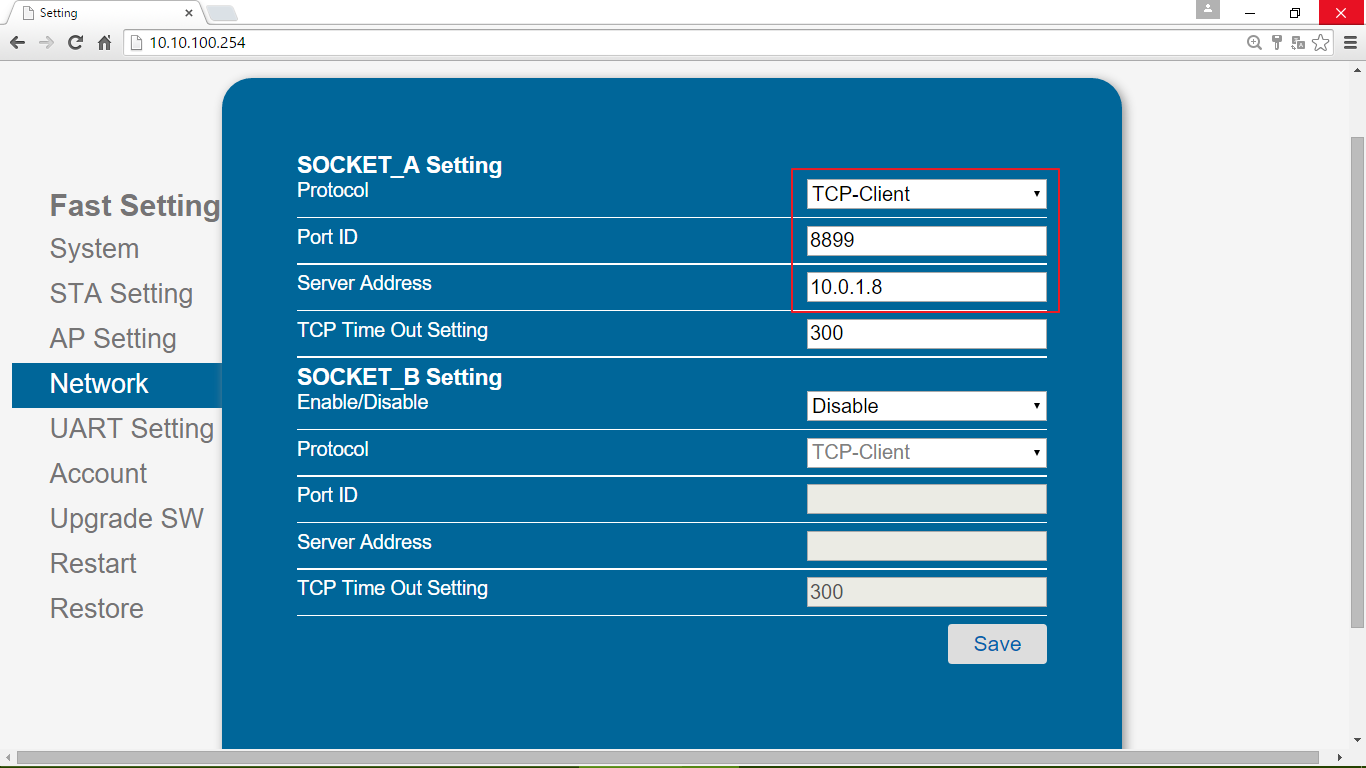Click the SOCKET_A TCP Time Out Setting label

click(392, 330)
